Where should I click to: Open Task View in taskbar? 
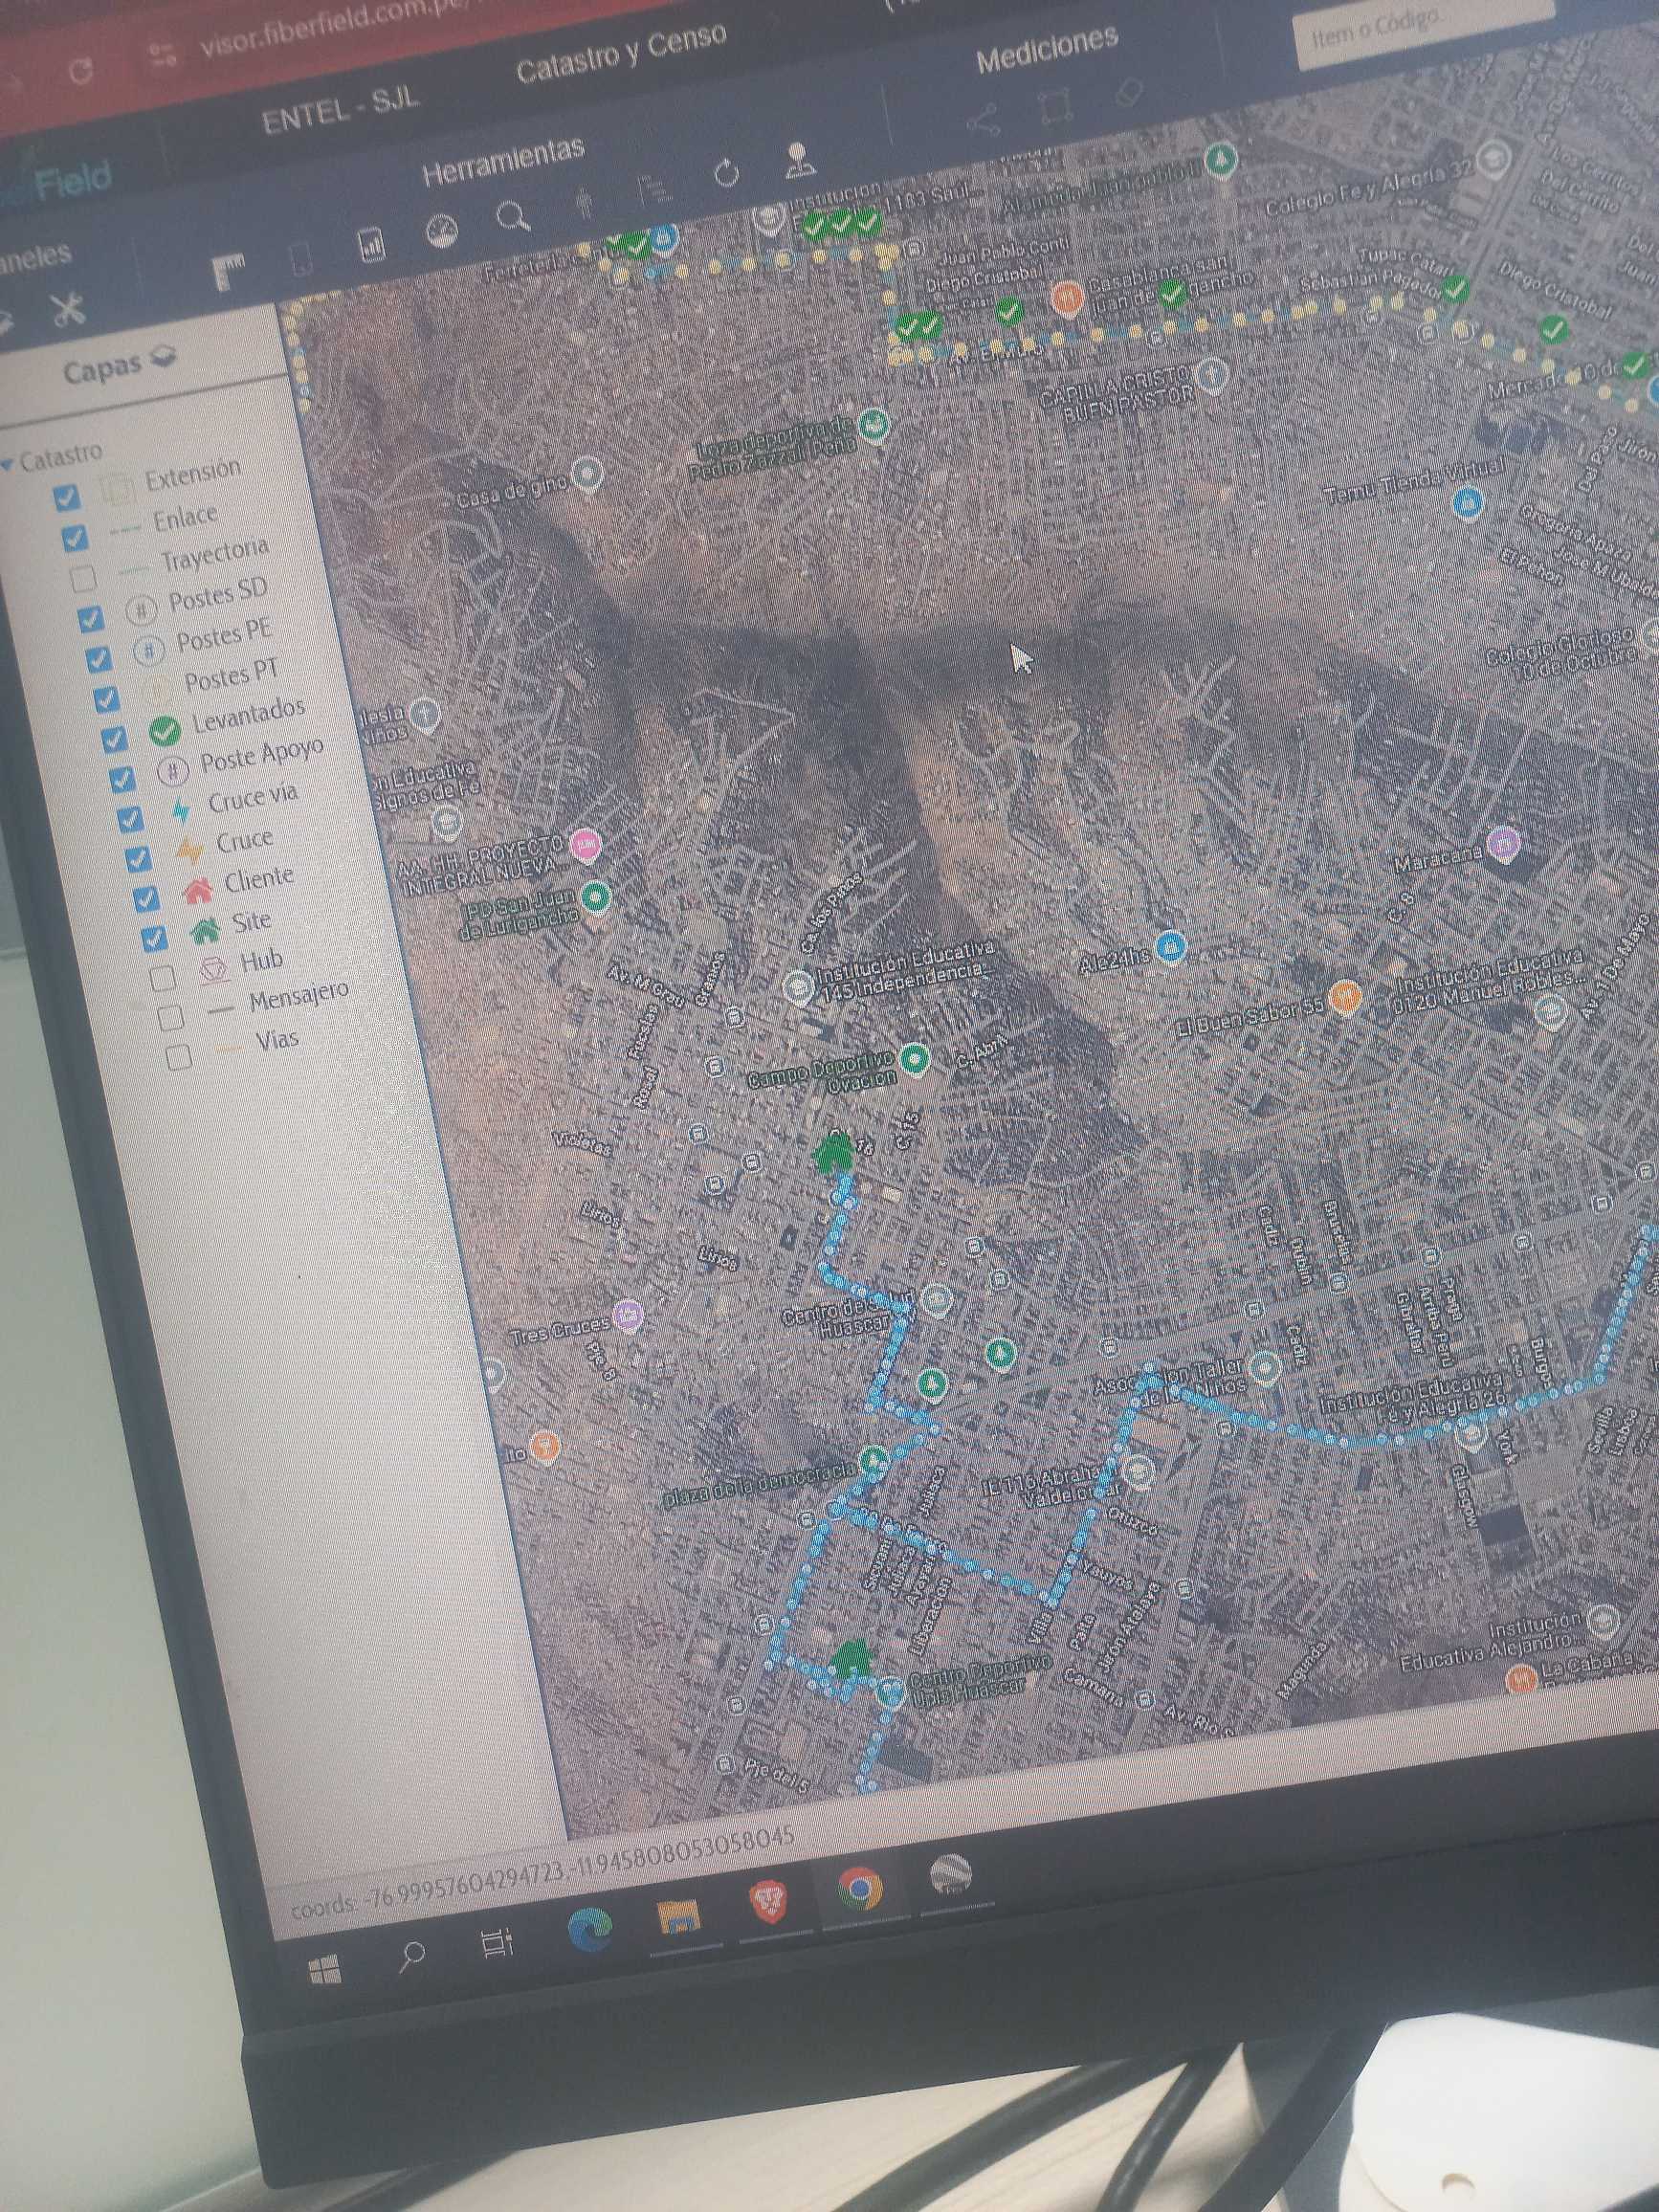(497, 1942)
